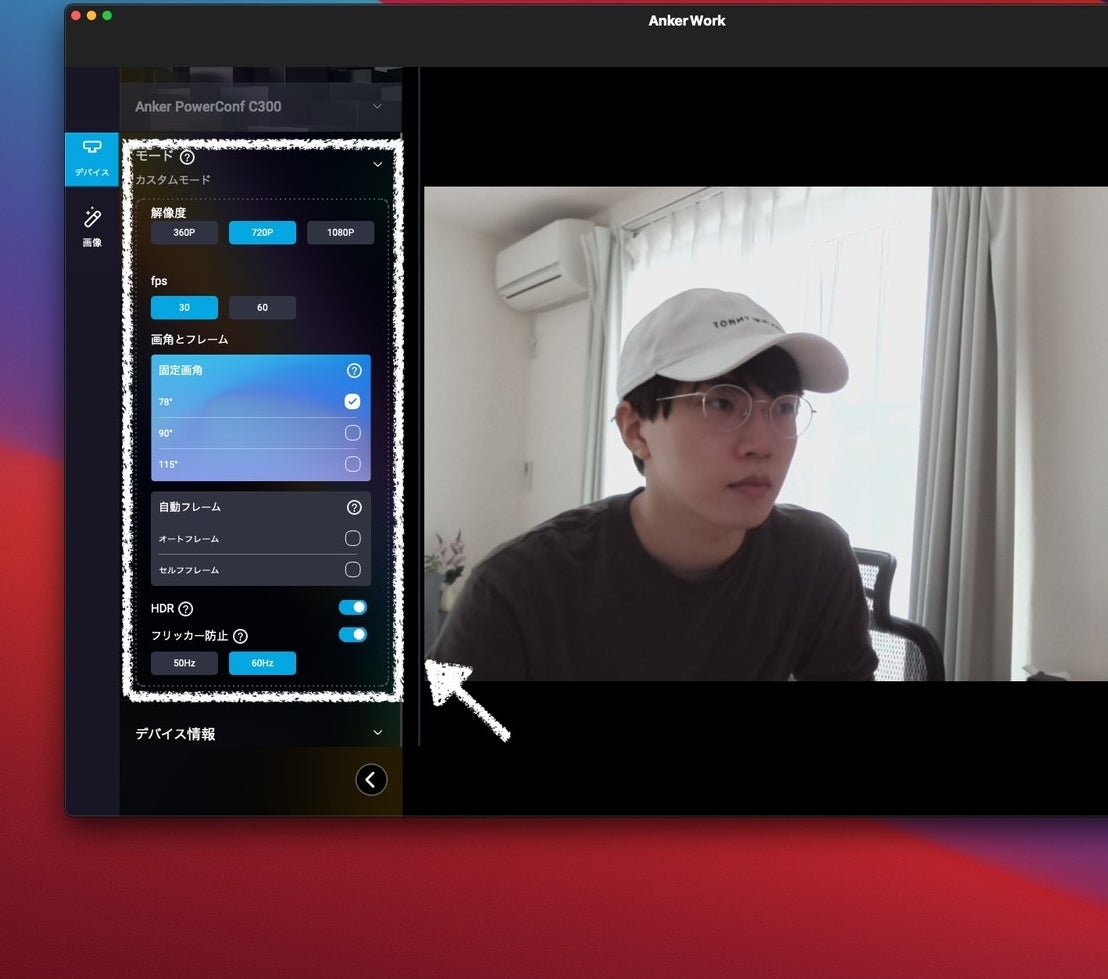The height and width of the screenshot is (979, 1108).
Task: Click help icon in 固定画角 panel
Action: (x=353, y=371)
